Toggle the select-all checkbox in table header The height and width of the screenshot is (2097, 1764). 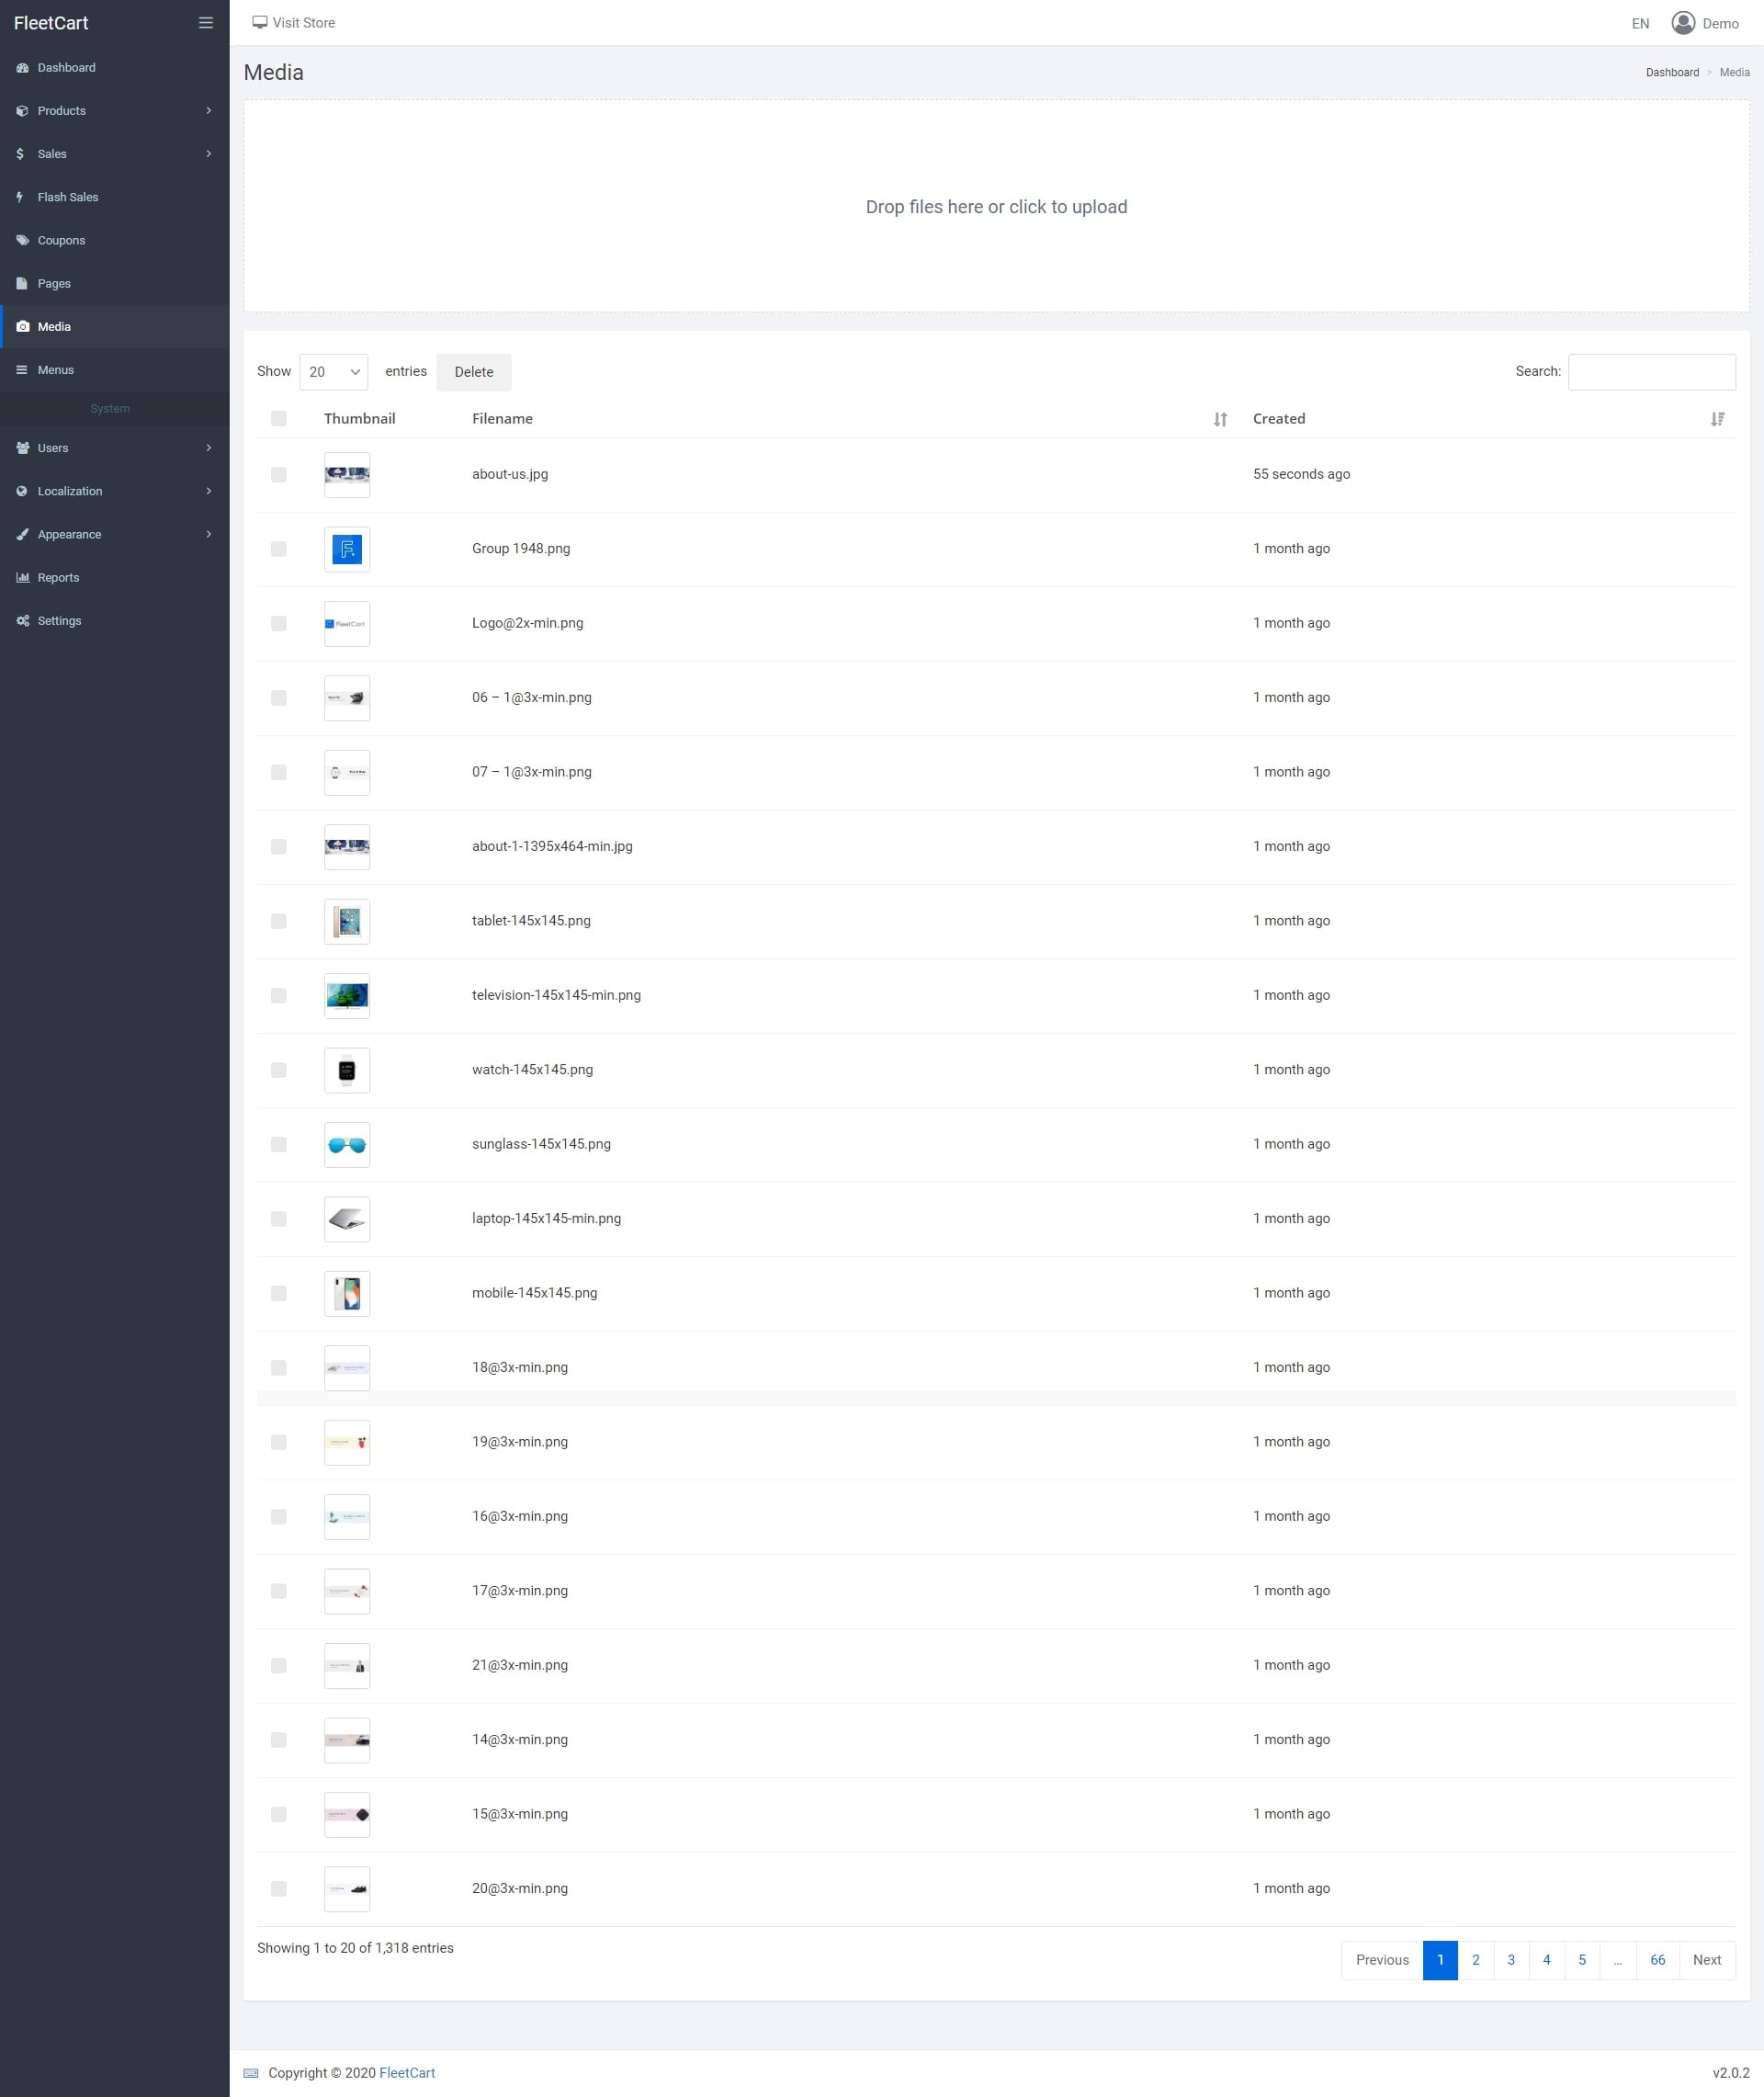(279, 419)
